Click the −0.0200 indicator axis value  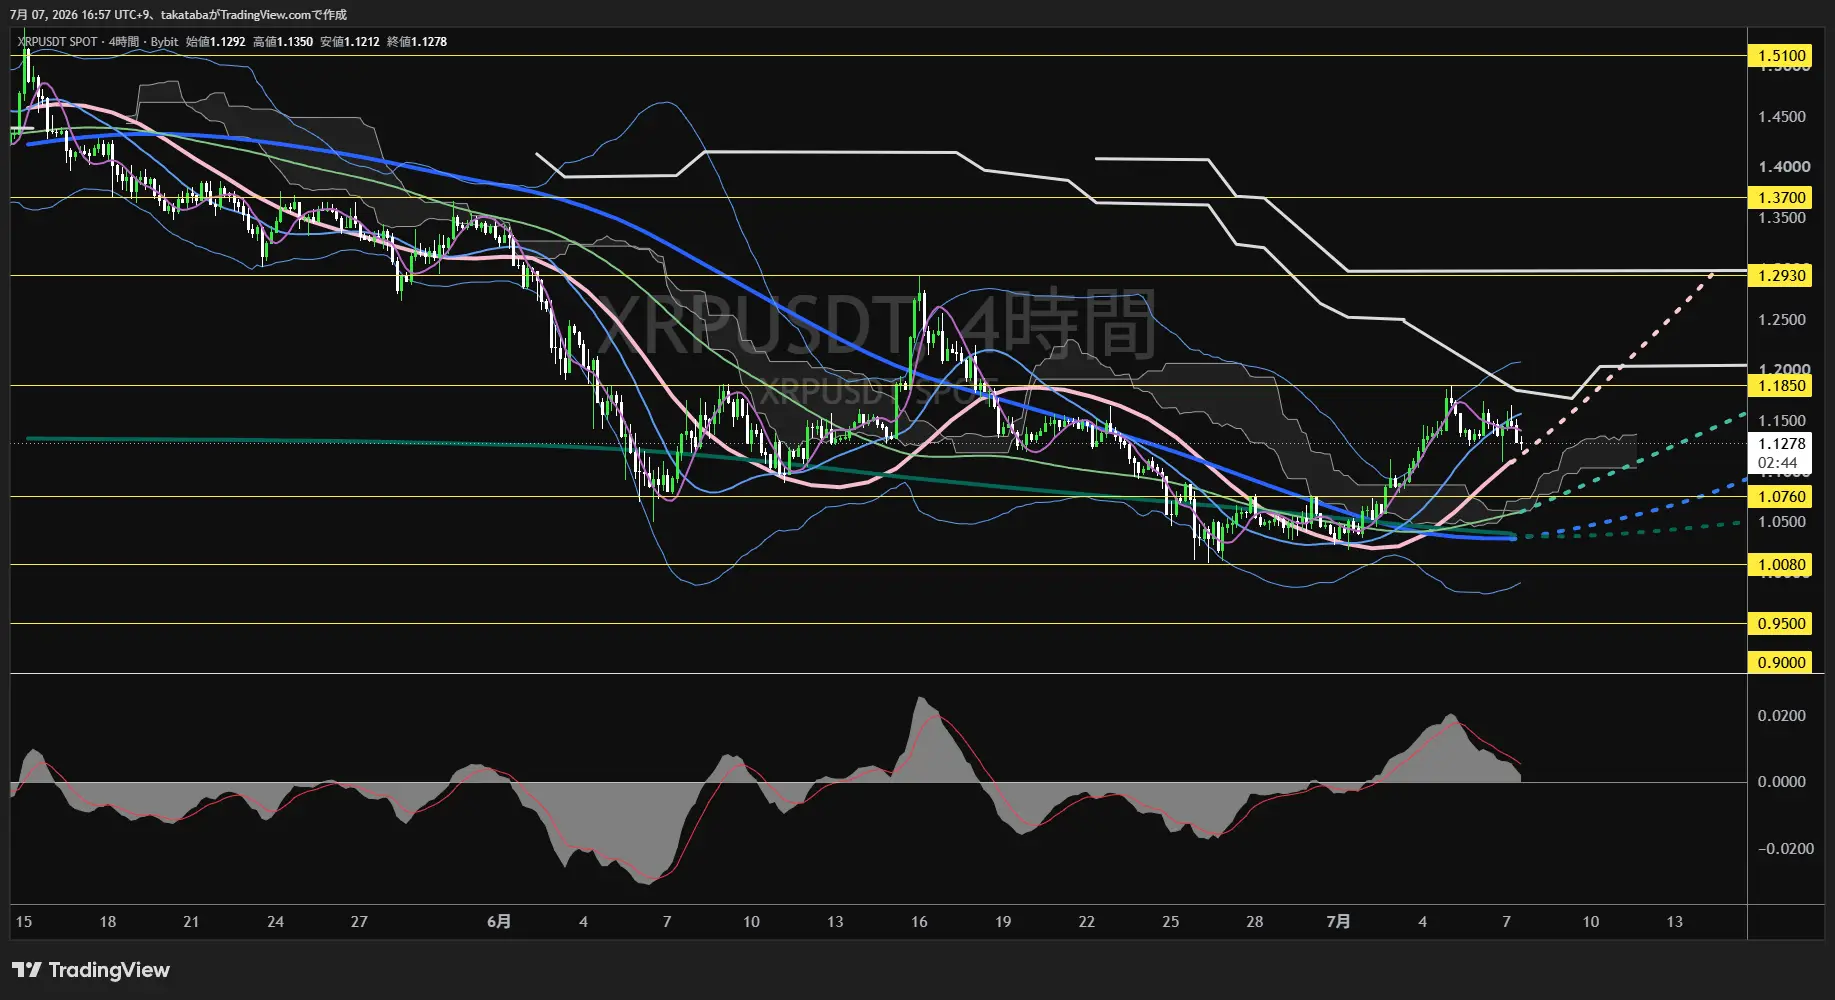[x=1785, y=849]
